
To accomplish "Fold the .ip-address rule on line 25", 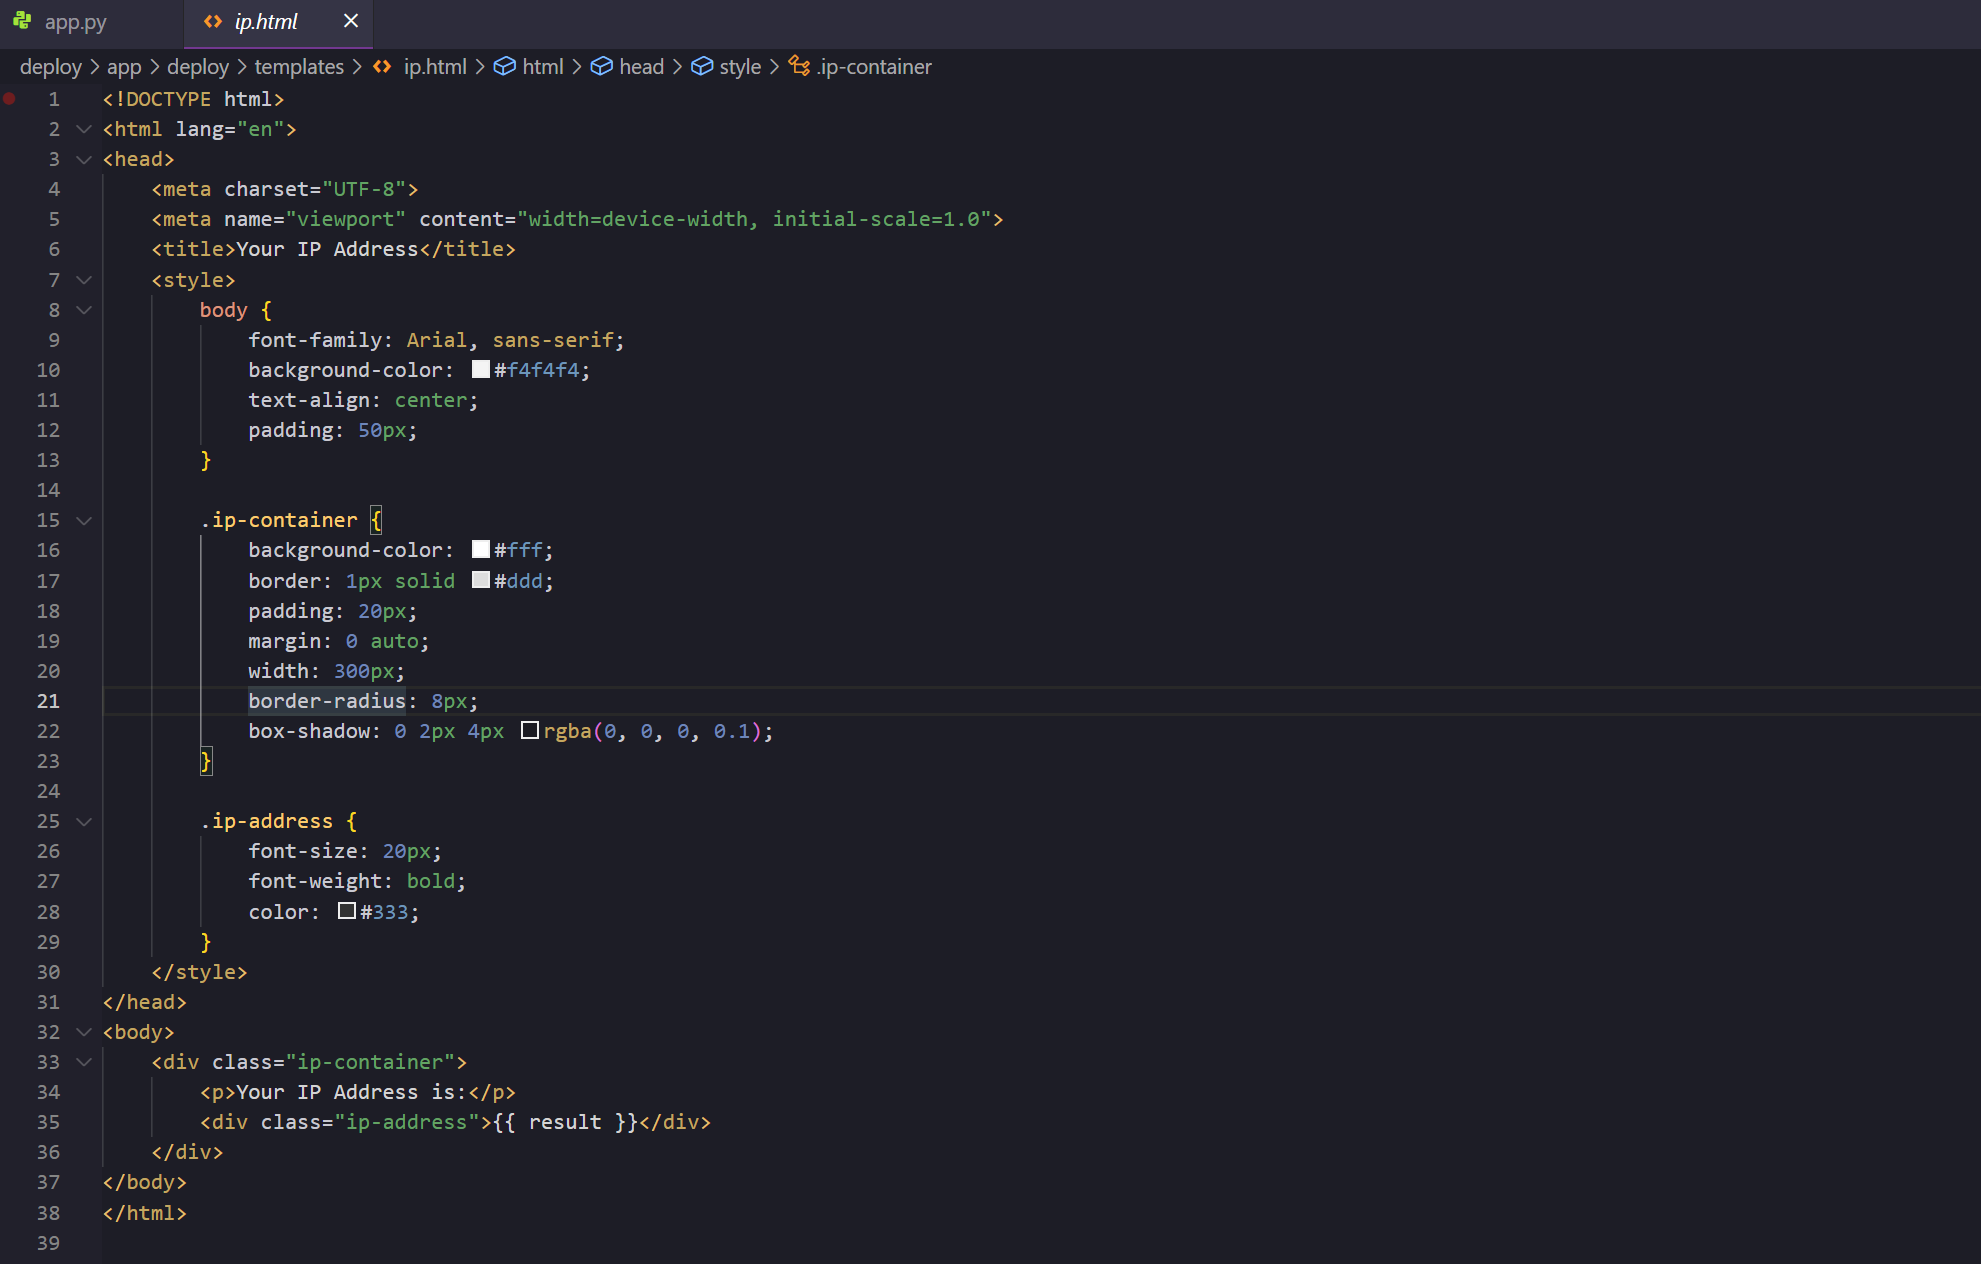I will (84, 821).
